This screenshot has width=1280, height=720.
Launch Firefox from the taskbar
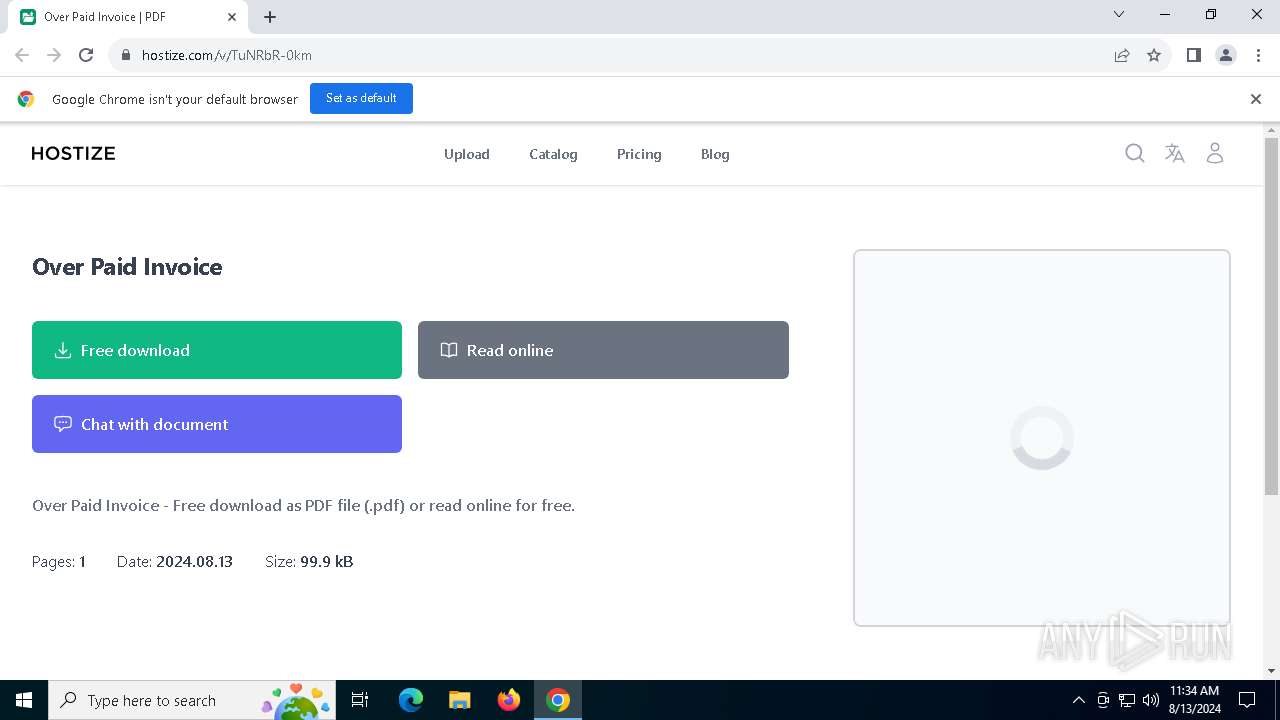tap(509, 700)
